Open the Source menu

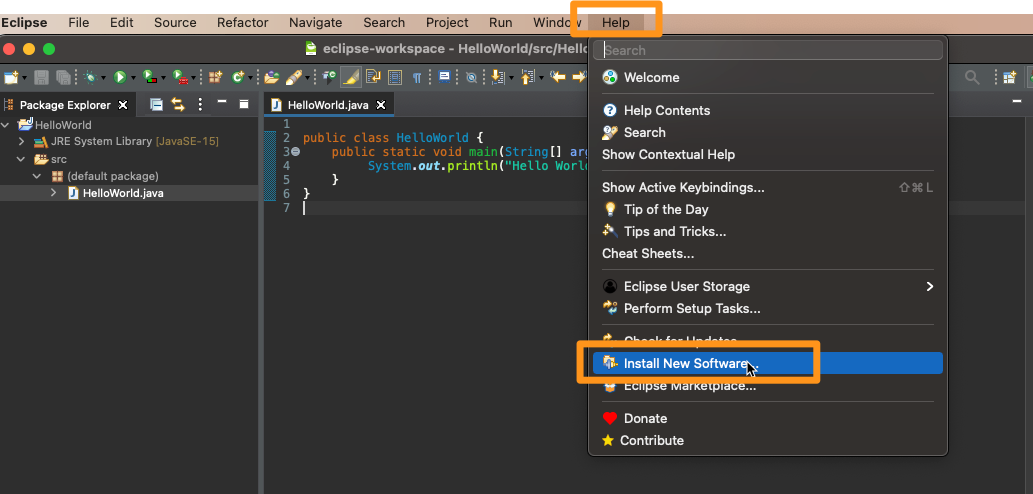(x=175, y=22)
